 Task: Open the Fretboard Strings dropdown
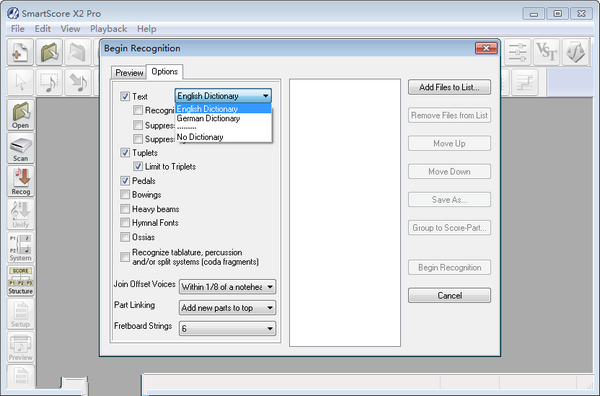point(227,329)
